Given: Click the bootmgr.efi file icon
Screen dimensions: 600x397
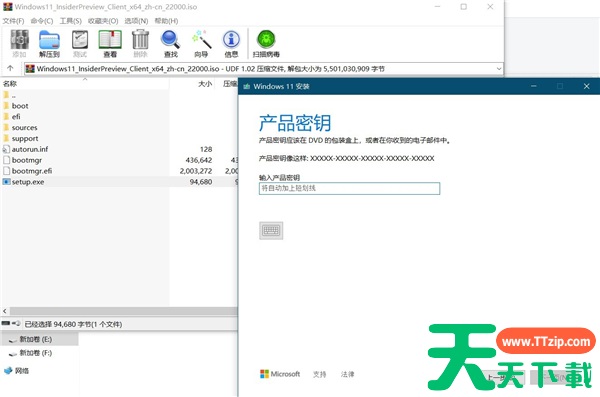Looking at the screenshot, I should [6, 171].
